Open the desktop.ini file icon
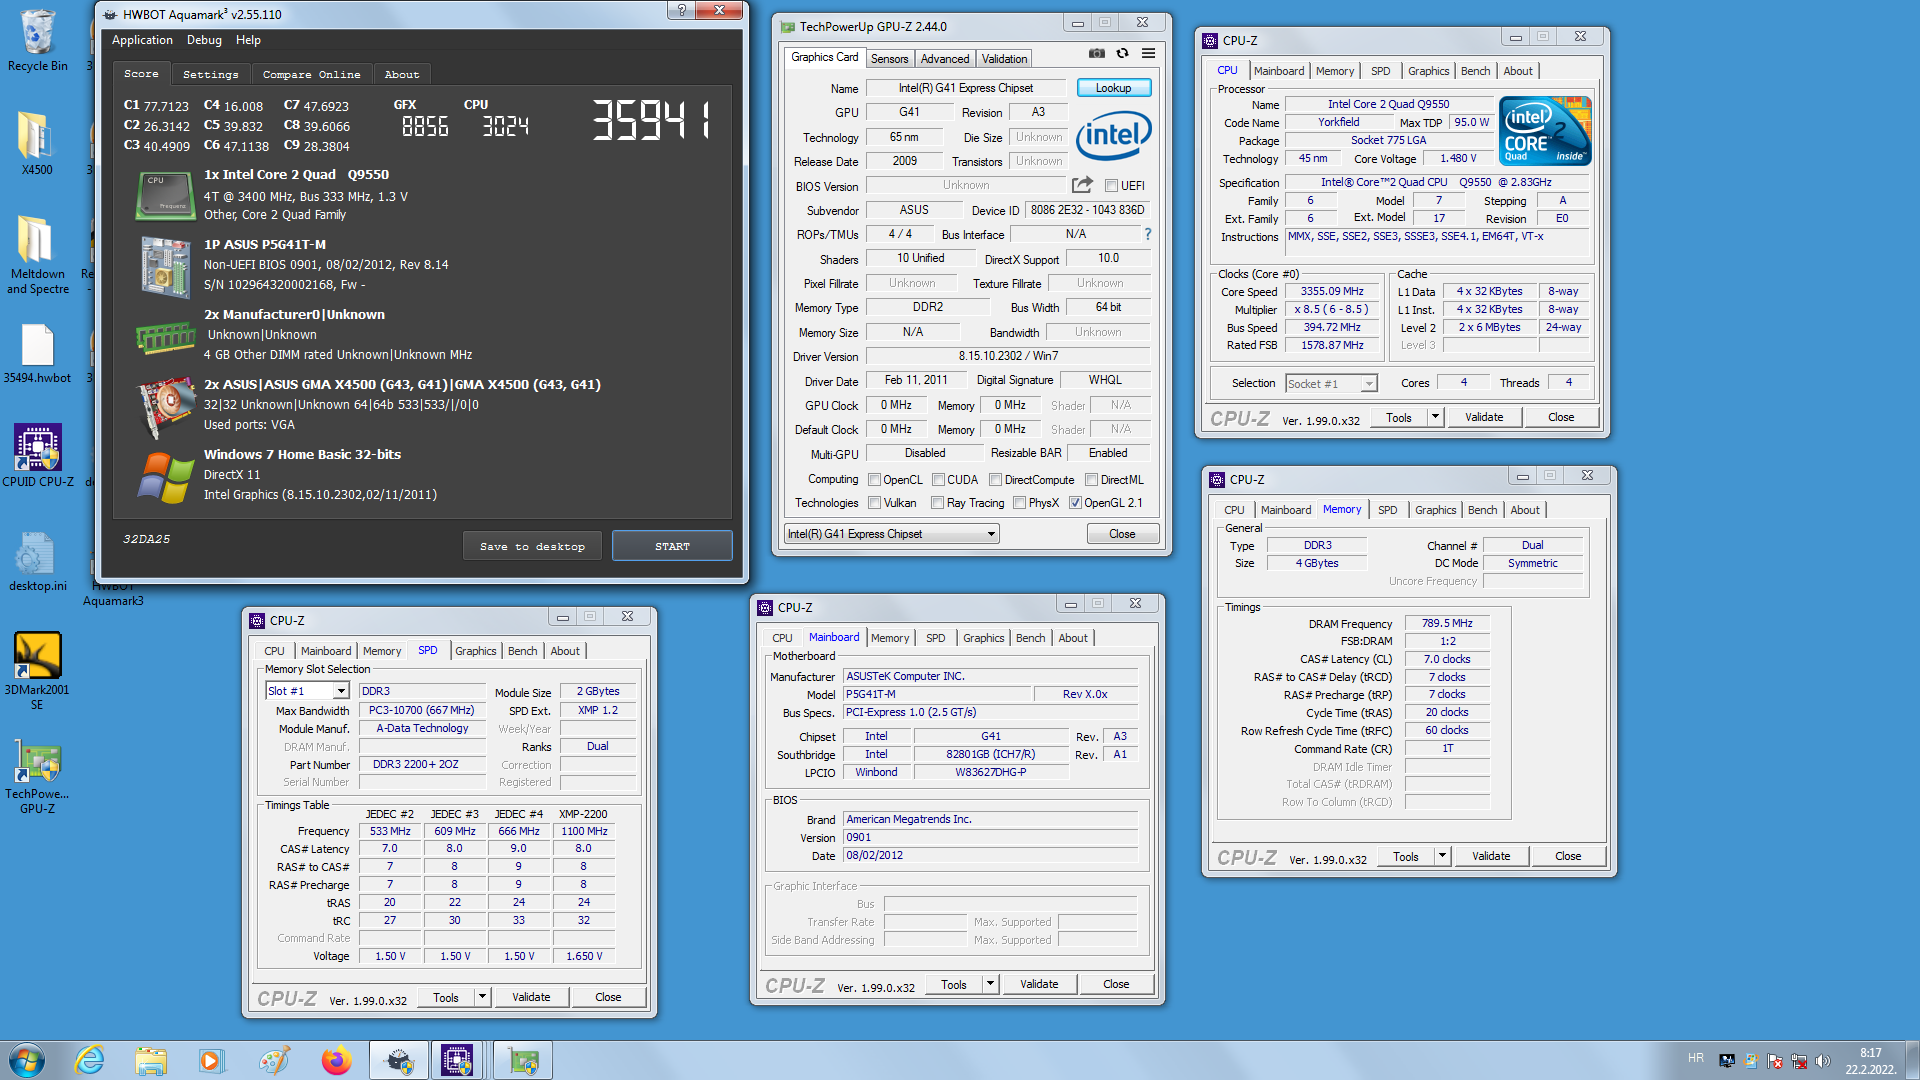Screen dimensions: 1920x1080 coord(37,560)
